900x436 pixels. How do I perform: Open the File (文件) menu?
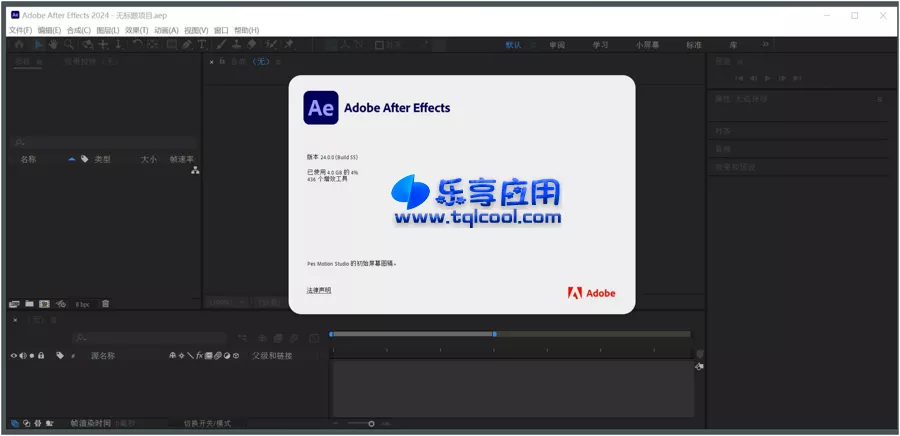click(20, 30)
